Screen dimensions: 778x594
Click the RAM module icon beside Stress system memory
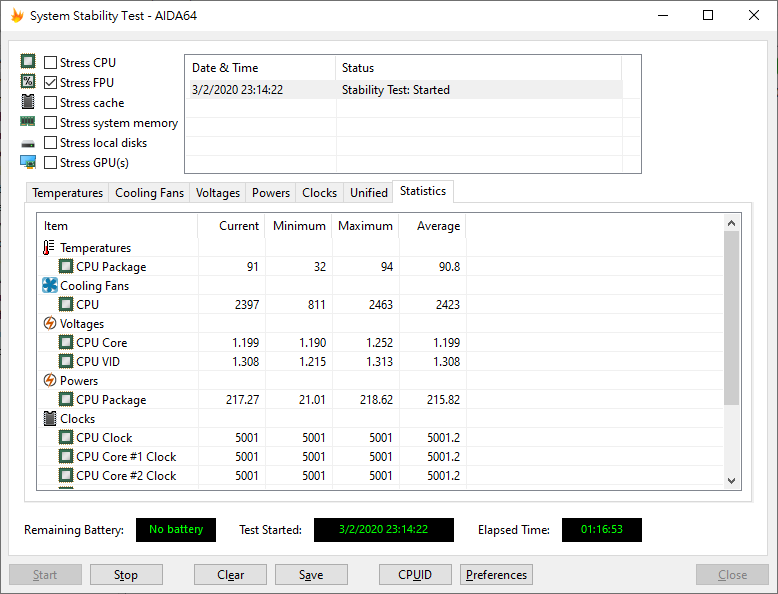(x=27, y=121)
